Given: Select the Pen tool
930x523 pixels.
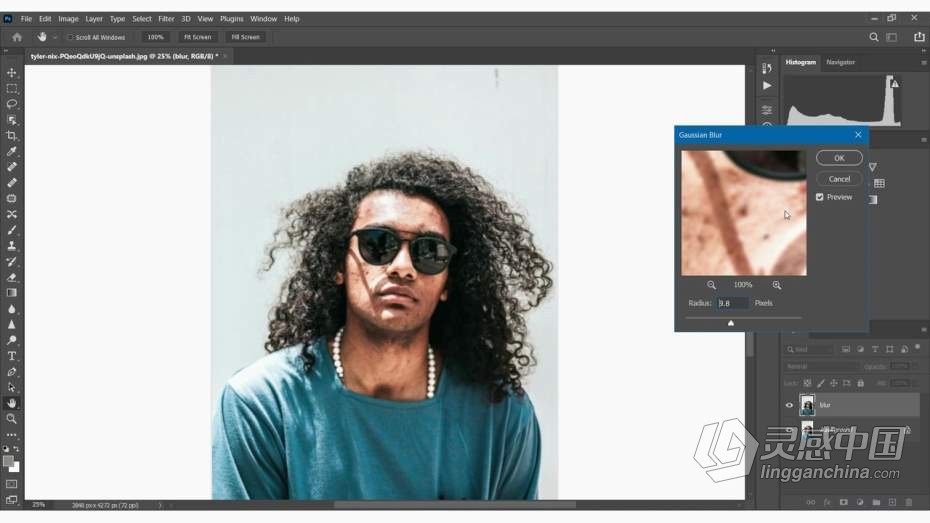Looking at the screenshot, I should [11, 372].
